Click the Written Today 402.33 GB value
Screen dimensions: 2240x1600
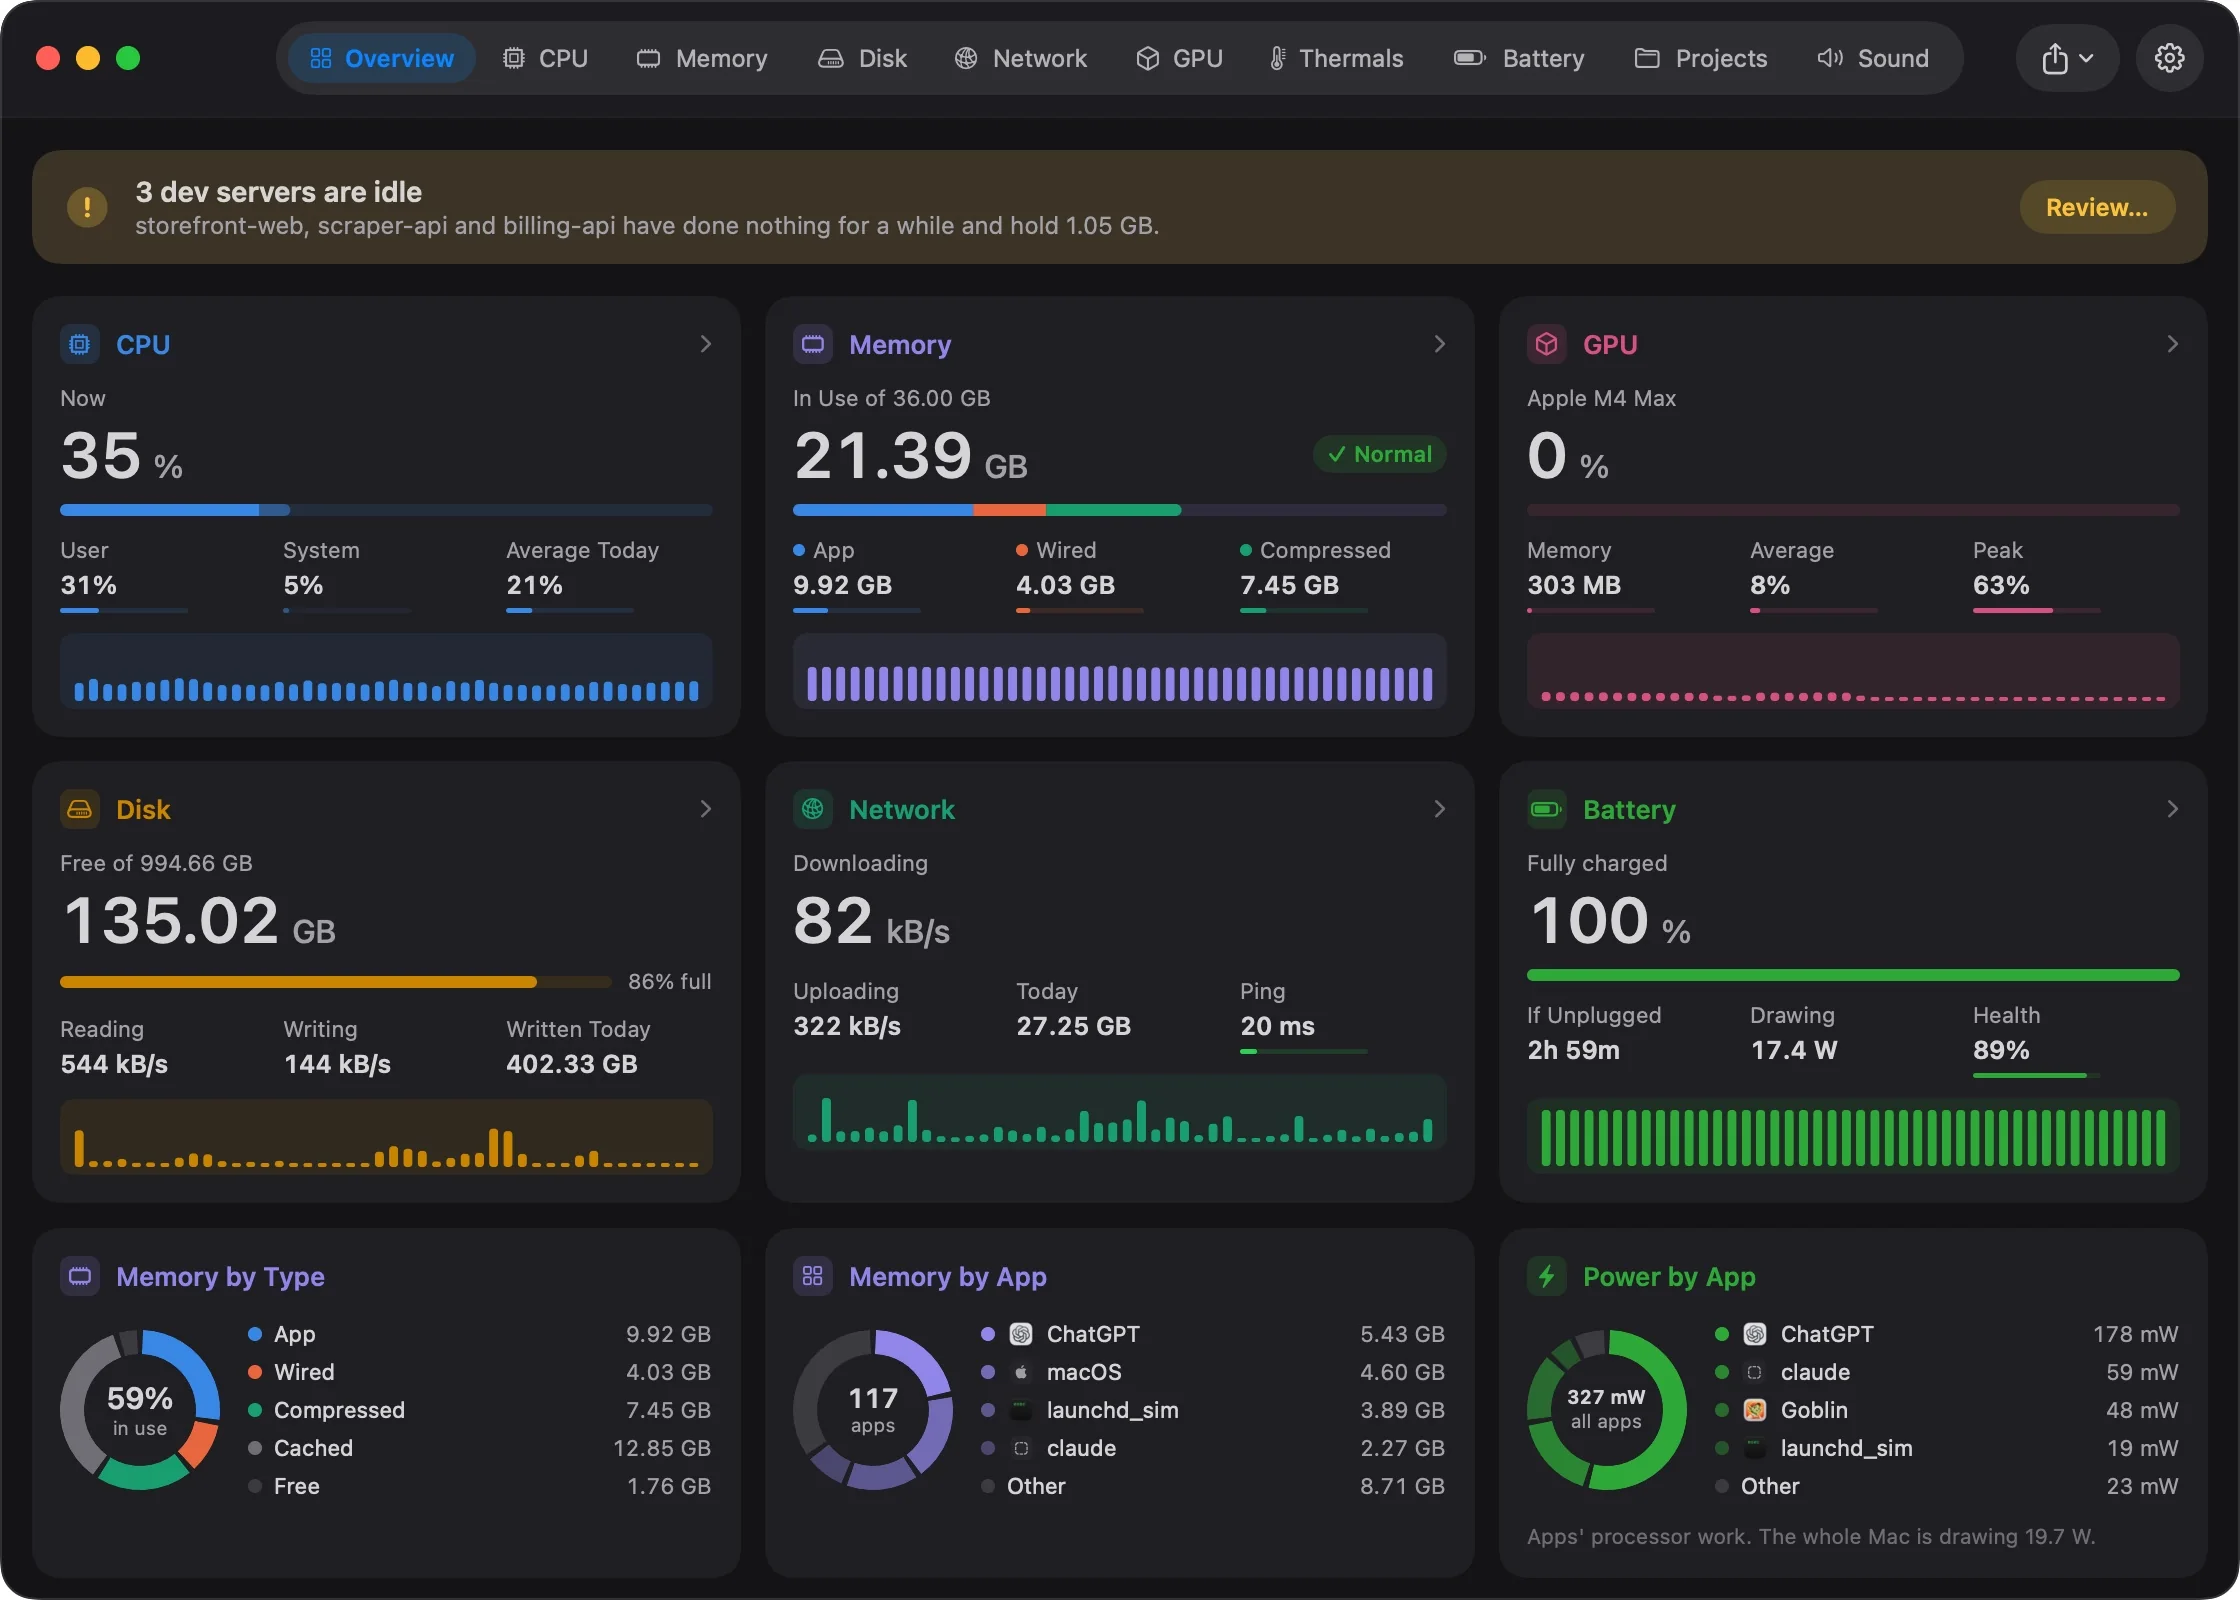point(572,1064)
